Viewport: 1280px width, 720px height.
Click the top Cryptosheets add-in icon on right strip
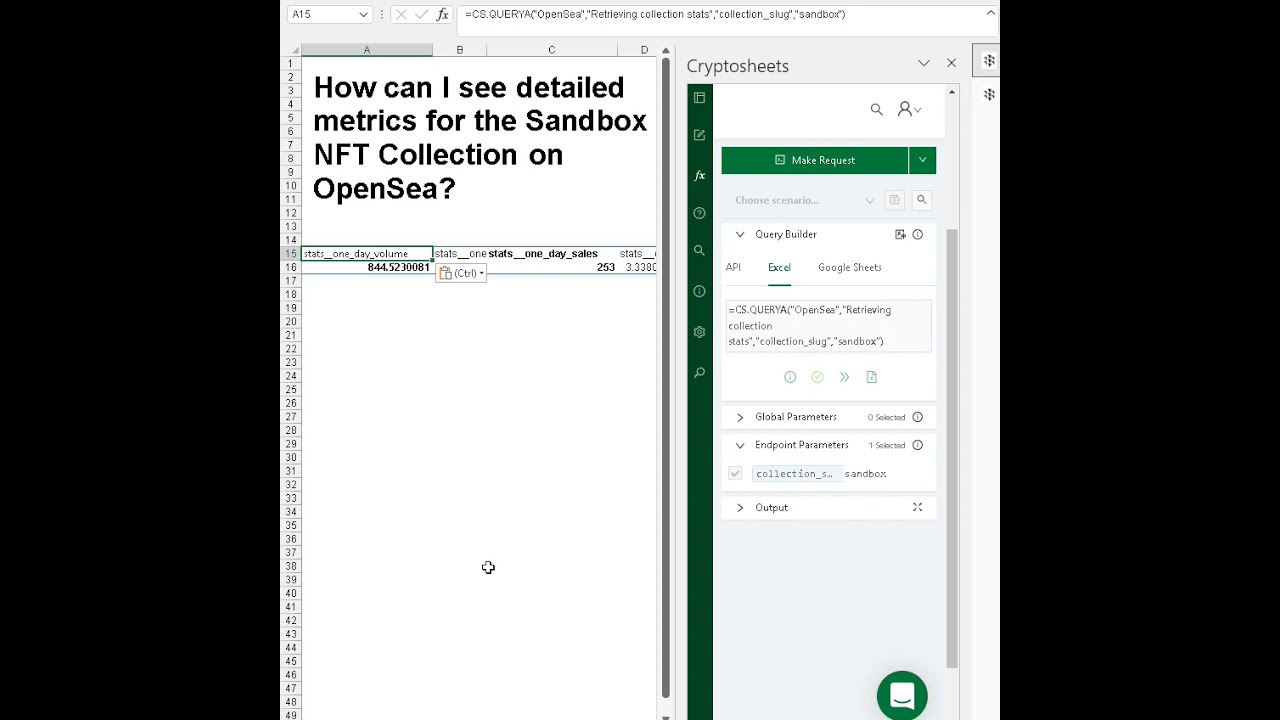click(988, 61)
